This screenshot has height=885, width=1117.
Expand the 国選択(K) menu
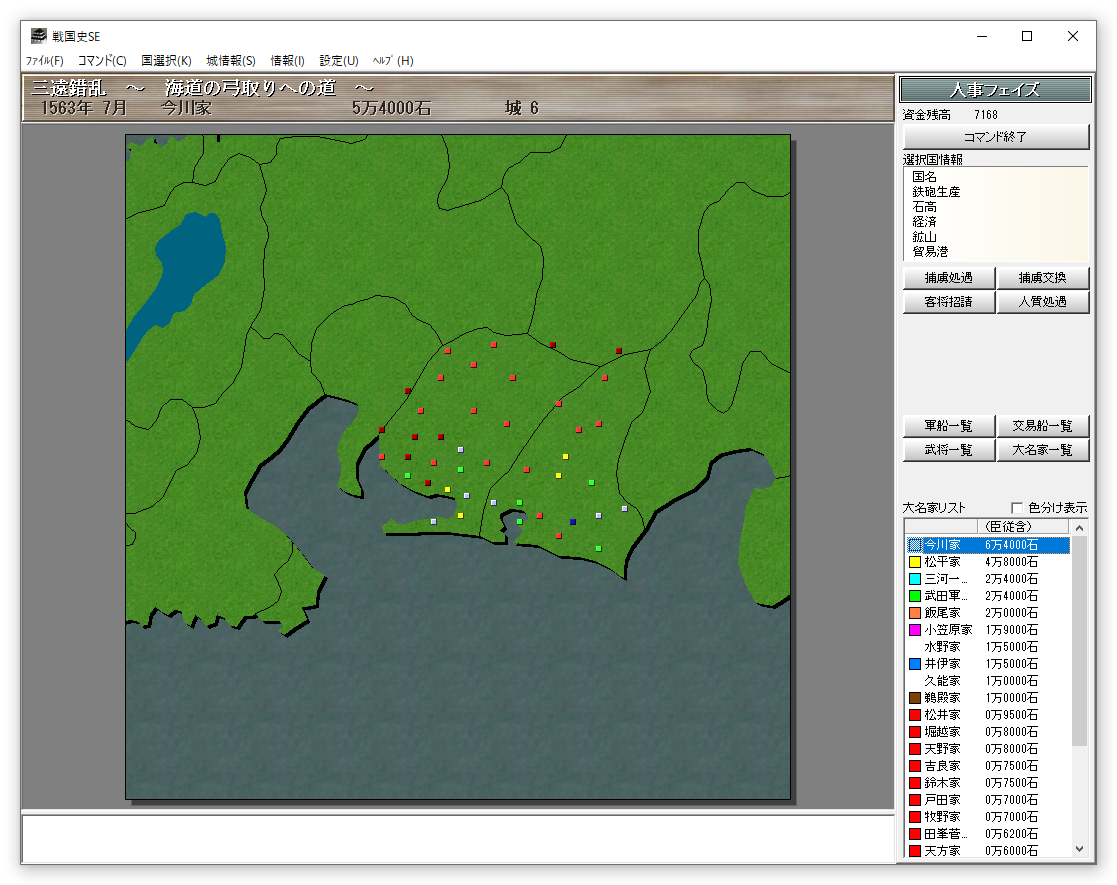tap(166, 61)
